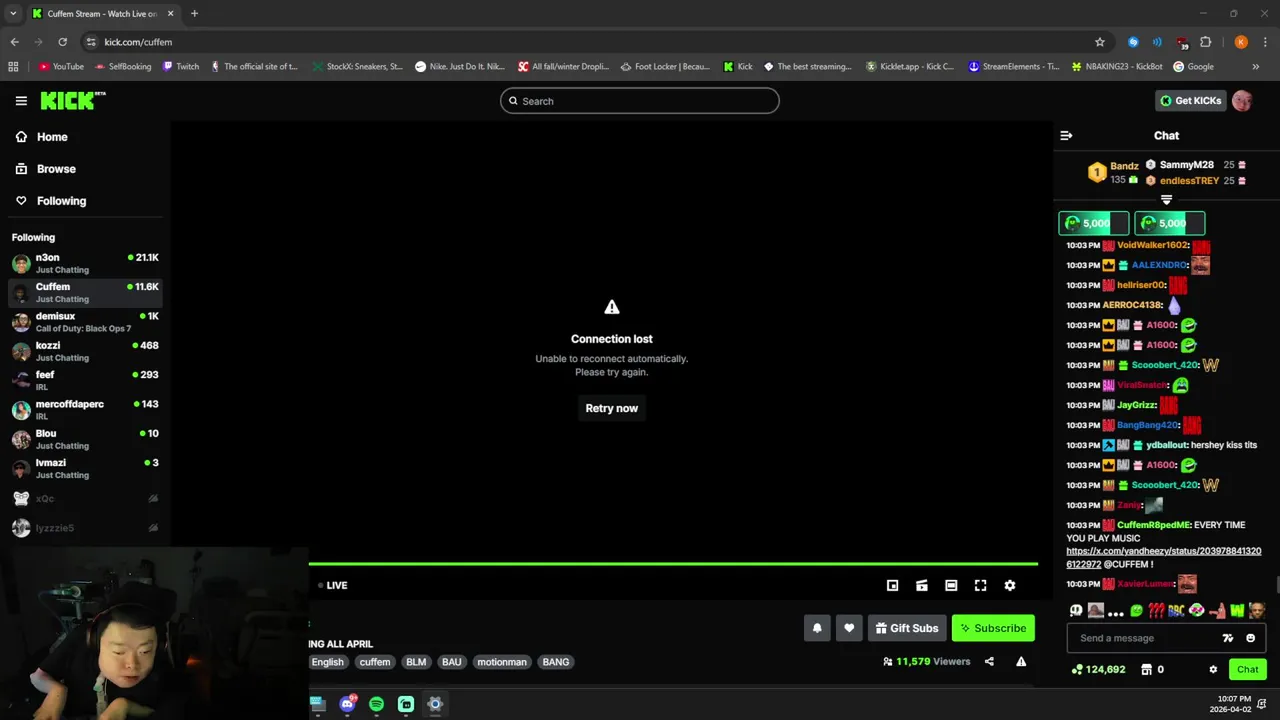This screenshot has height=720, width=1280.
Task: Open chat settings gear icon
Action: coord(1213,670)
